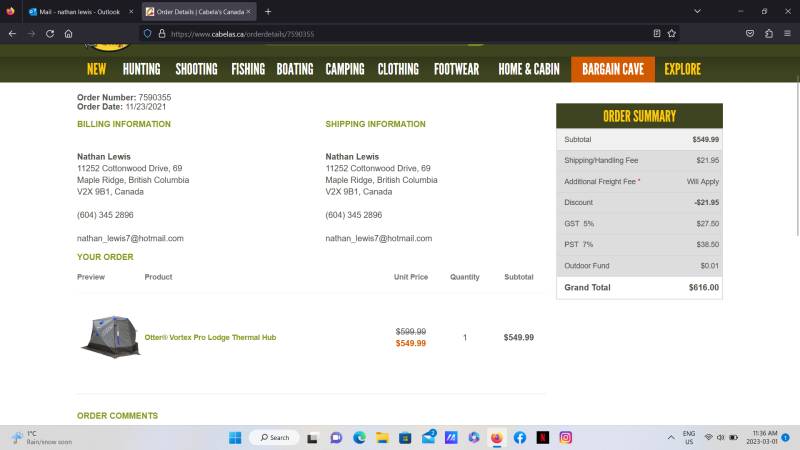Click the ice shelter product thumbnail
Image resolution: width=800 pixels, height=450 pixels.
click(110, 337)
